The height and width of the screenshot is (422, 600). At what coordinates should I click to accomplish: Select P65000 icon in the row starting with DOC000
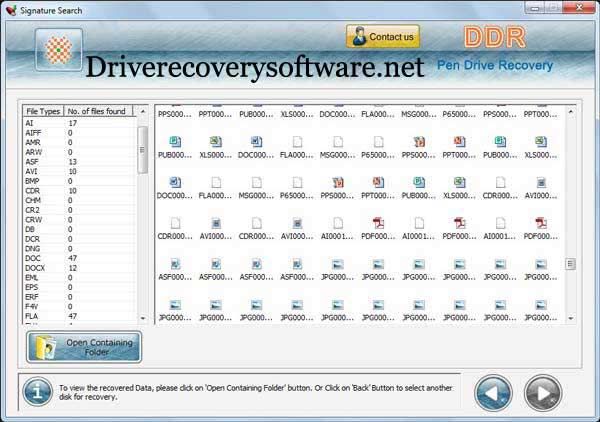[x=297, y=182]
